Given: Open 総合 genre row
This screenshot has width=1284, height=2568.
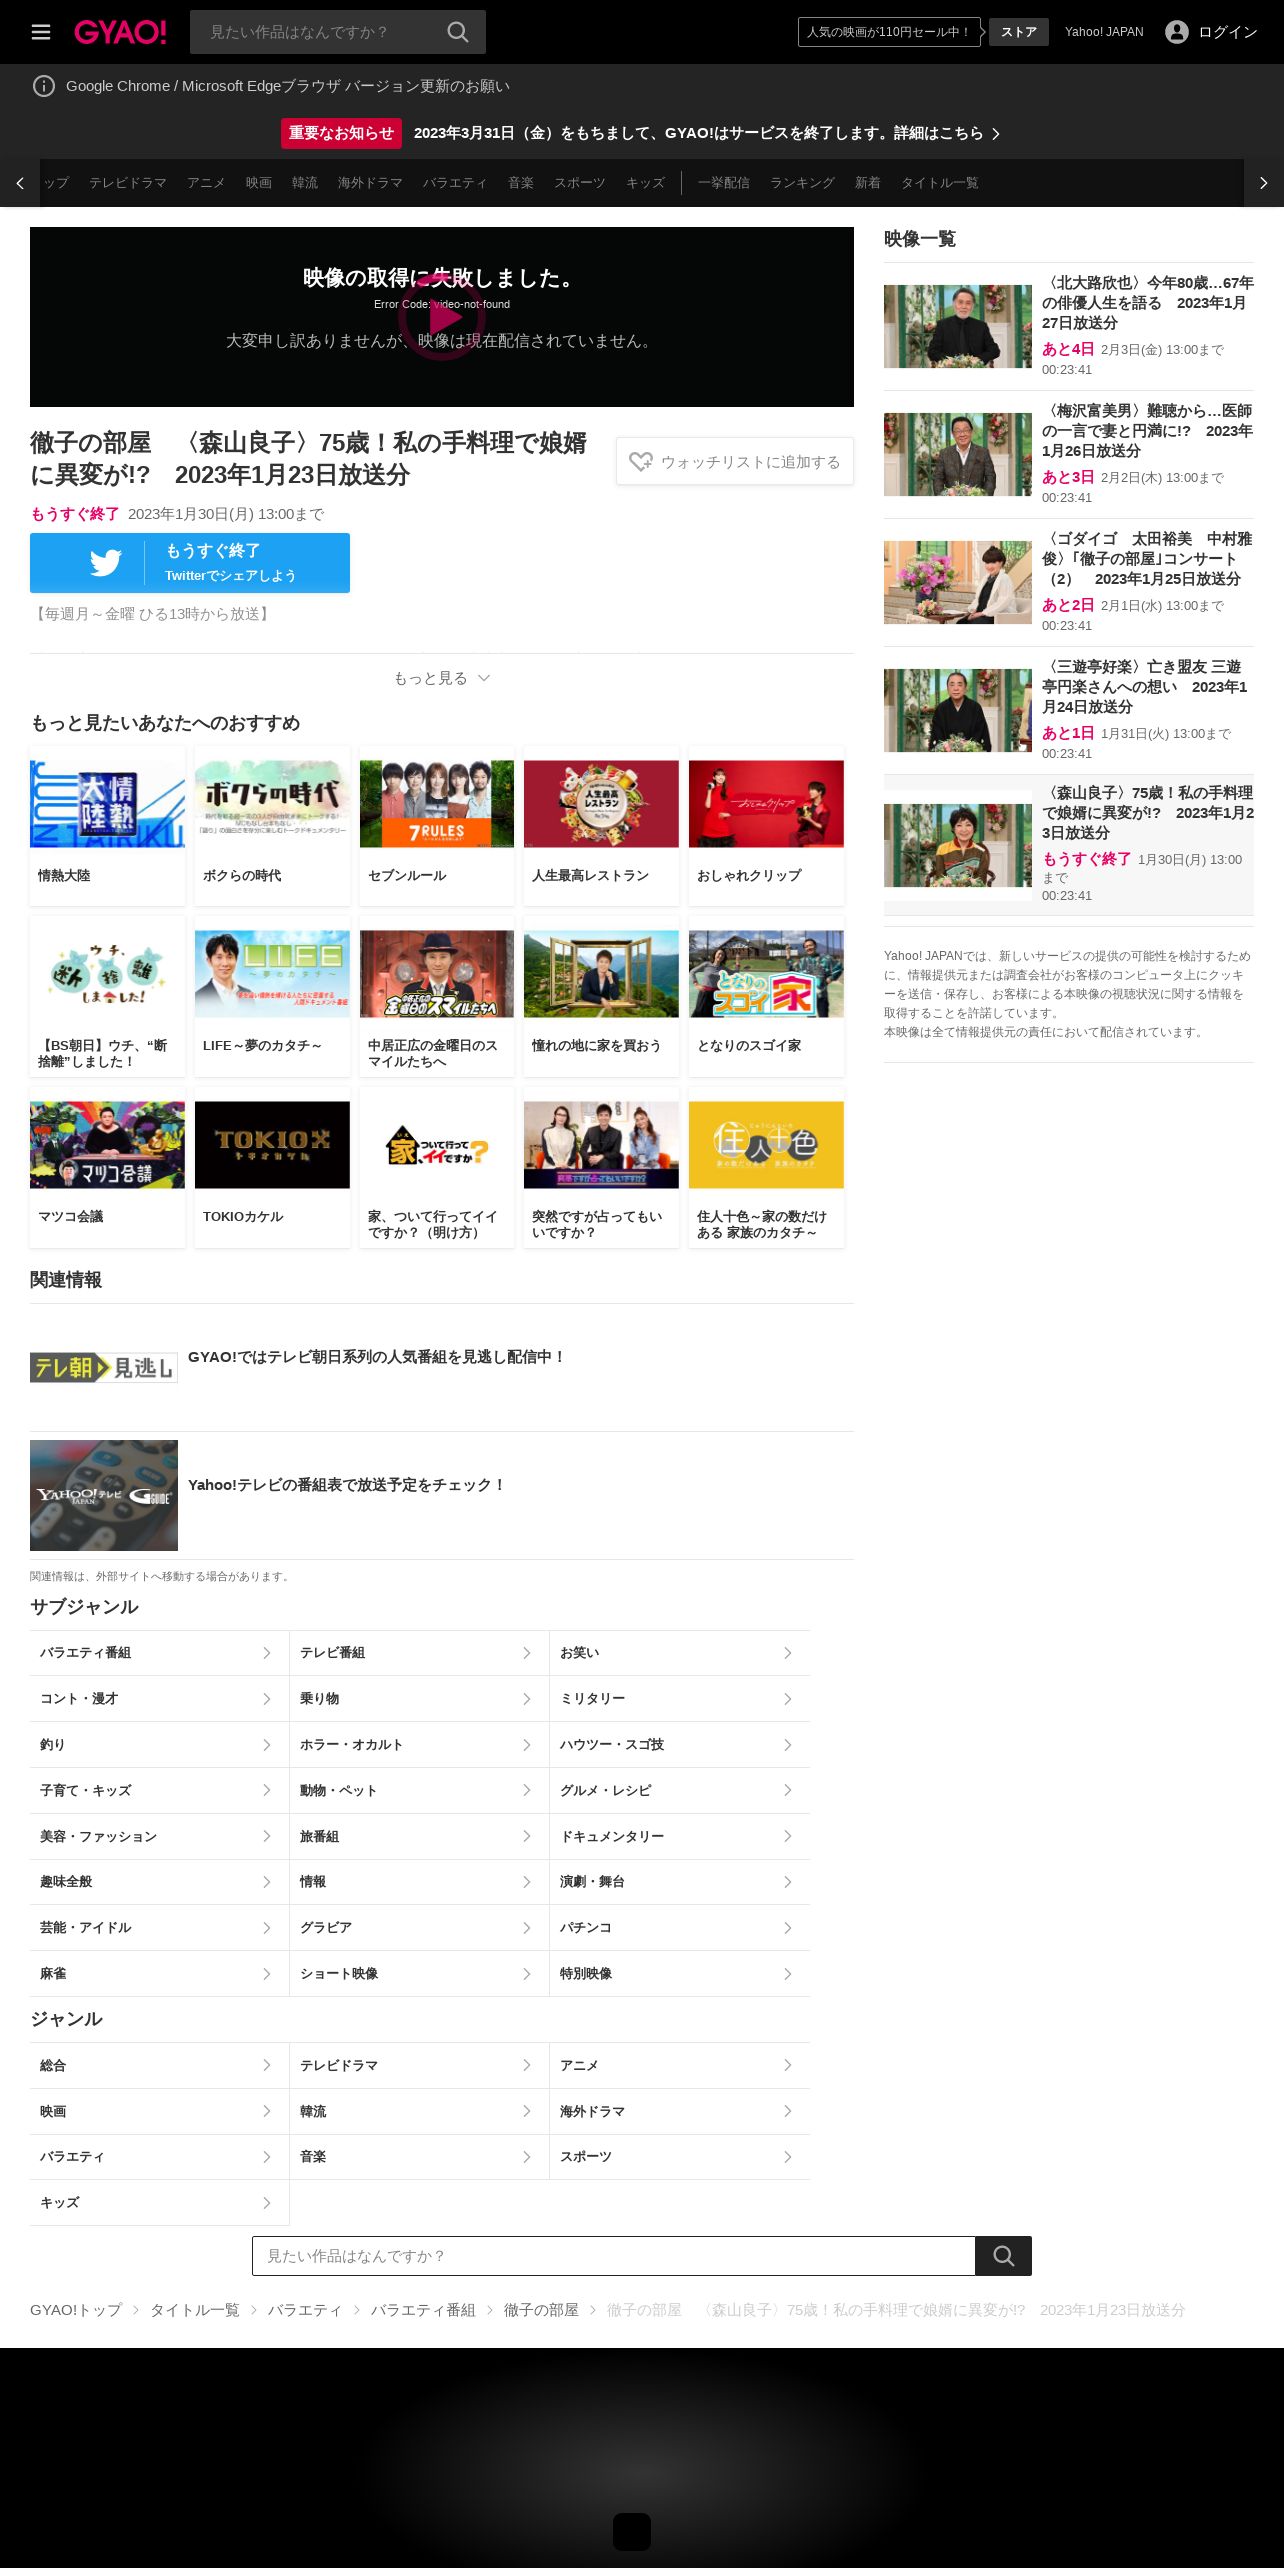Looking at the screenshot, I should [159, 2065].
